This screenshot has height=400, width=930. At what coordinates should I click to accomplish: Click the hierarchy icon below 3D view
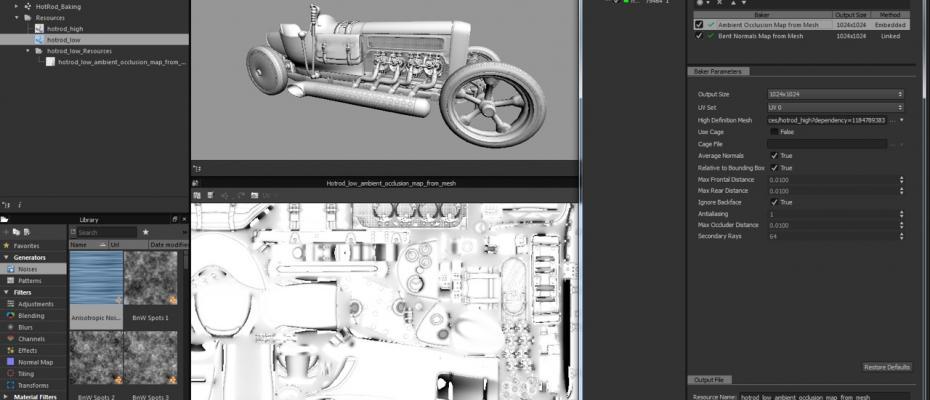pos(197,169)
